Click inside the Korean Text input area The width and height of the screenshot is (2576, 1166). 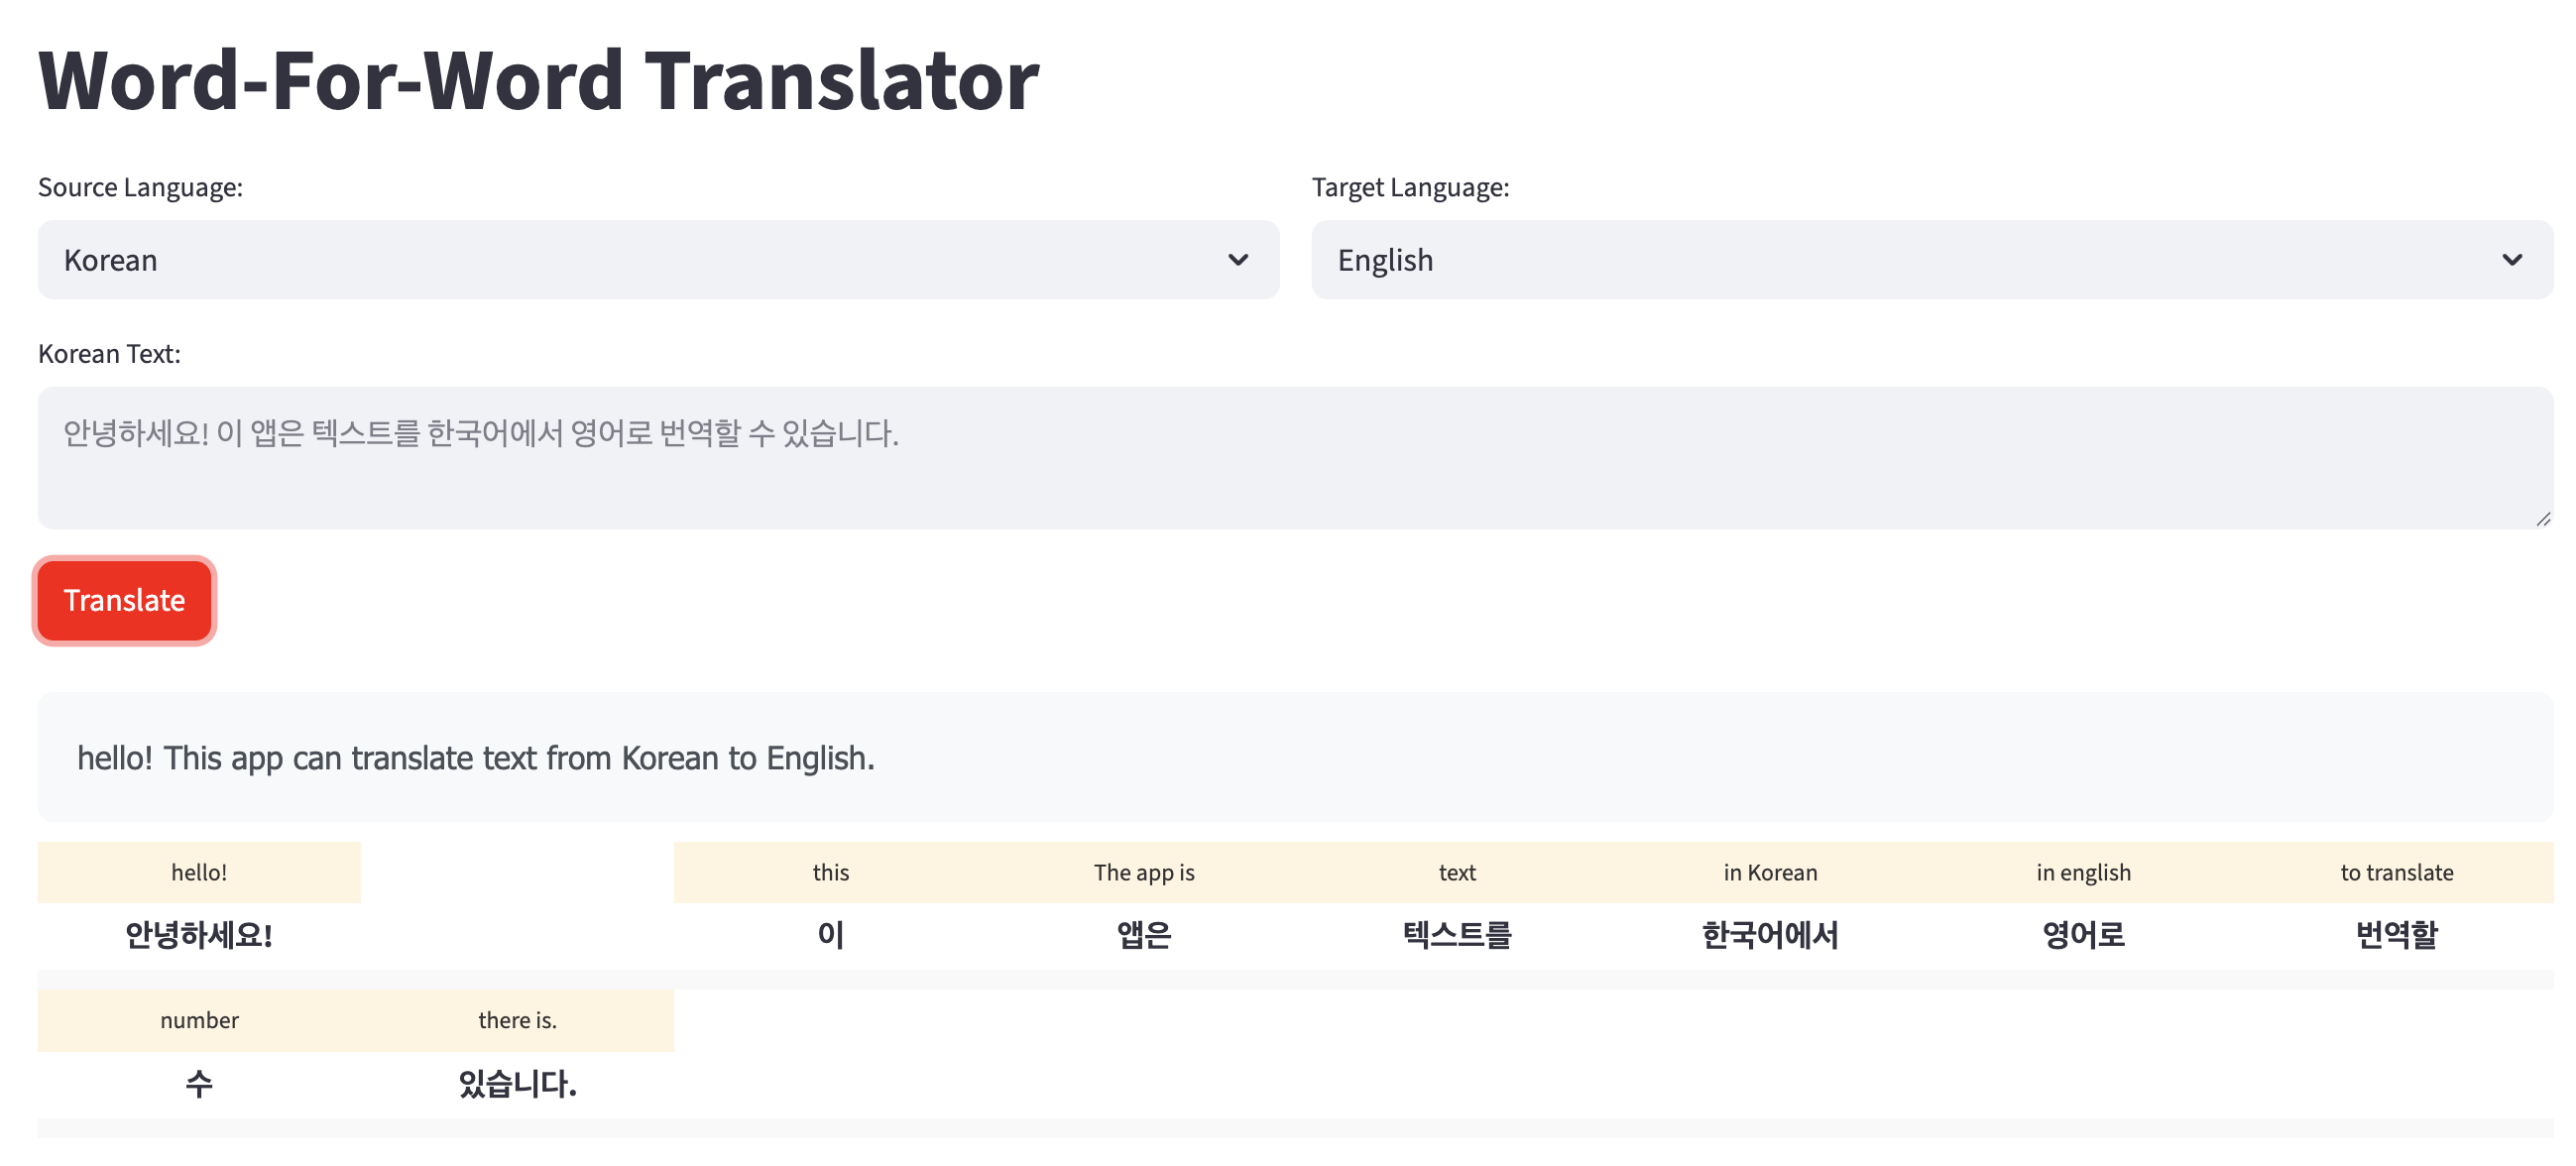pyautogui.click(x=1294, y=457)
